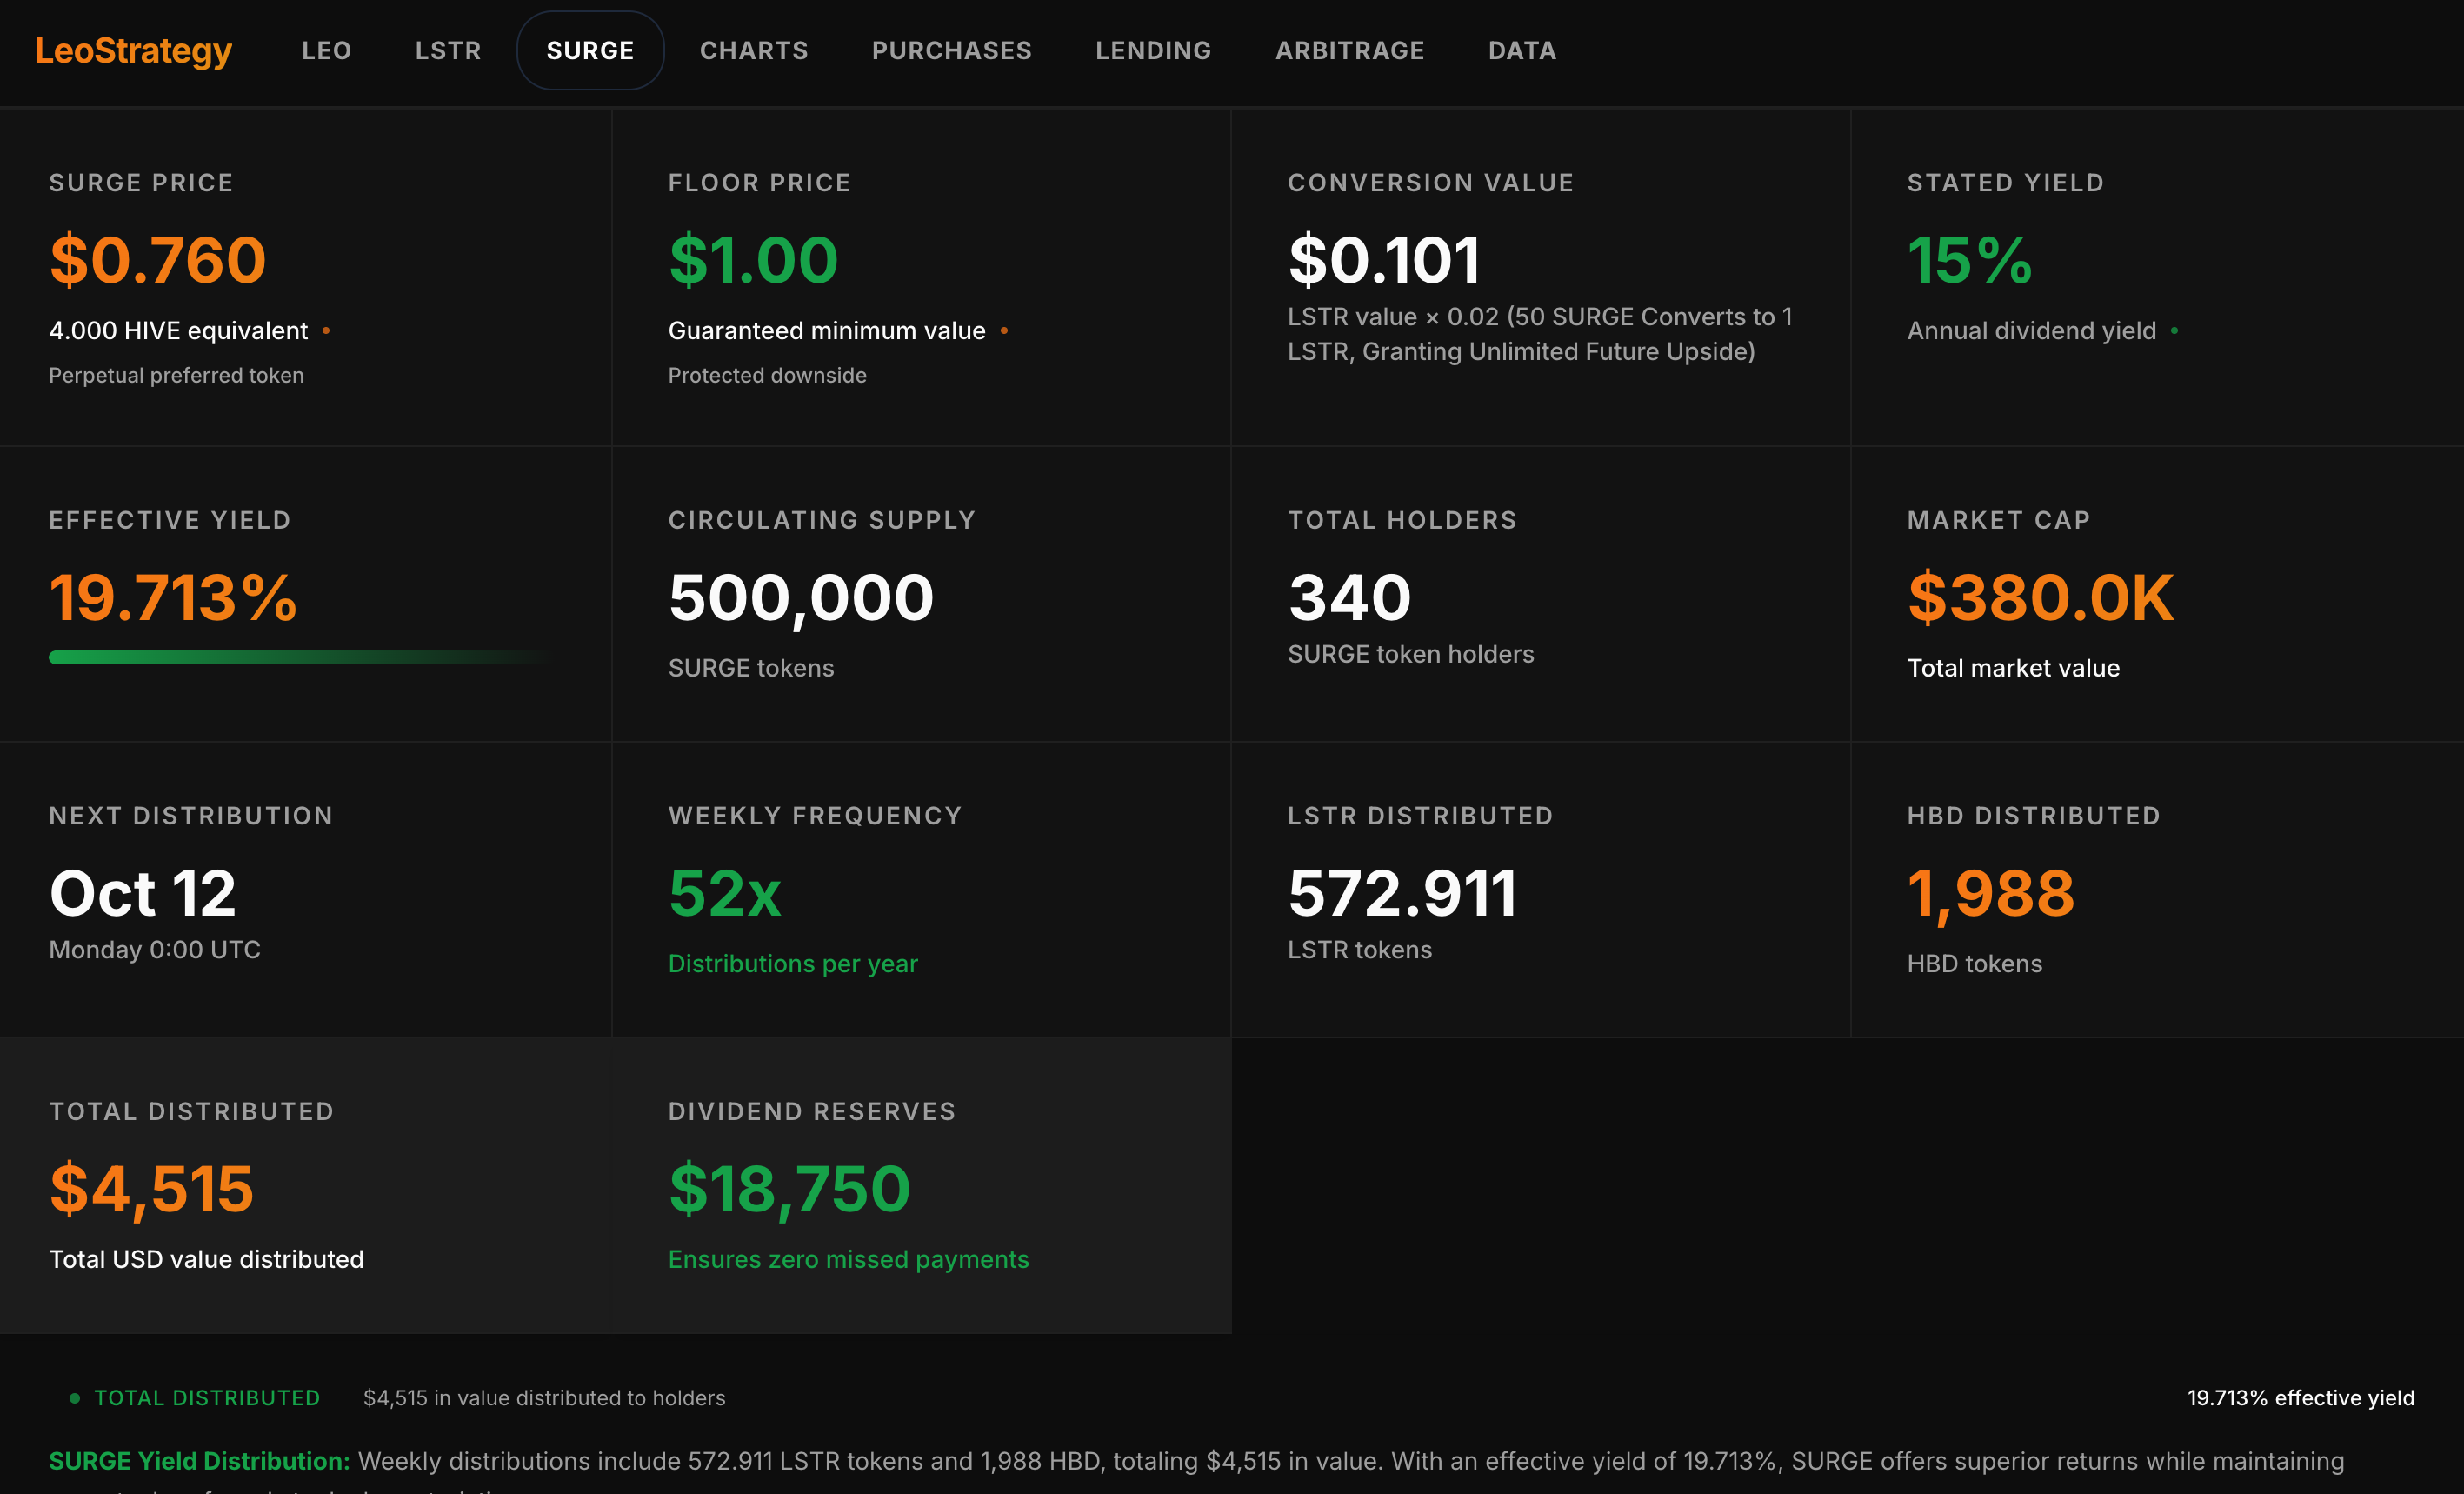Click the orange dot beside HIVE equivalent
This screenshot has height=1494, width=2464.
326,331
